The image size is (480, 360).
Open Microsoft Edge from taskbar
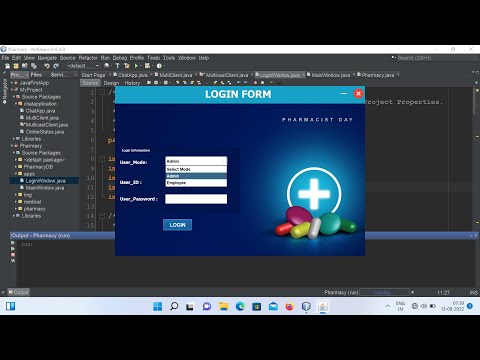click(240, 306)
